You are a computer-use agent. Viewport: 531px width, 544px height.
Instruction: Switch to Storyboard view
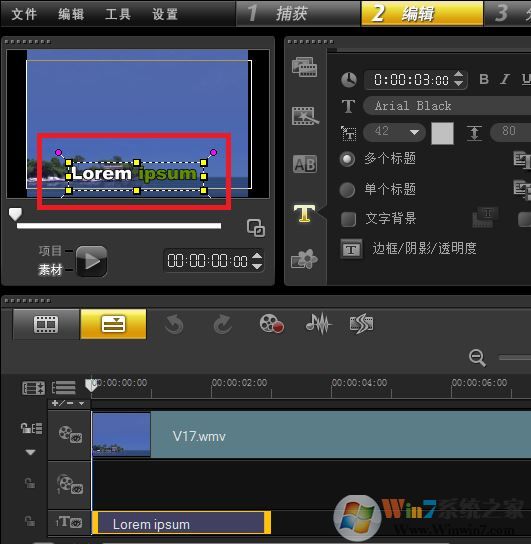[46, 324]
